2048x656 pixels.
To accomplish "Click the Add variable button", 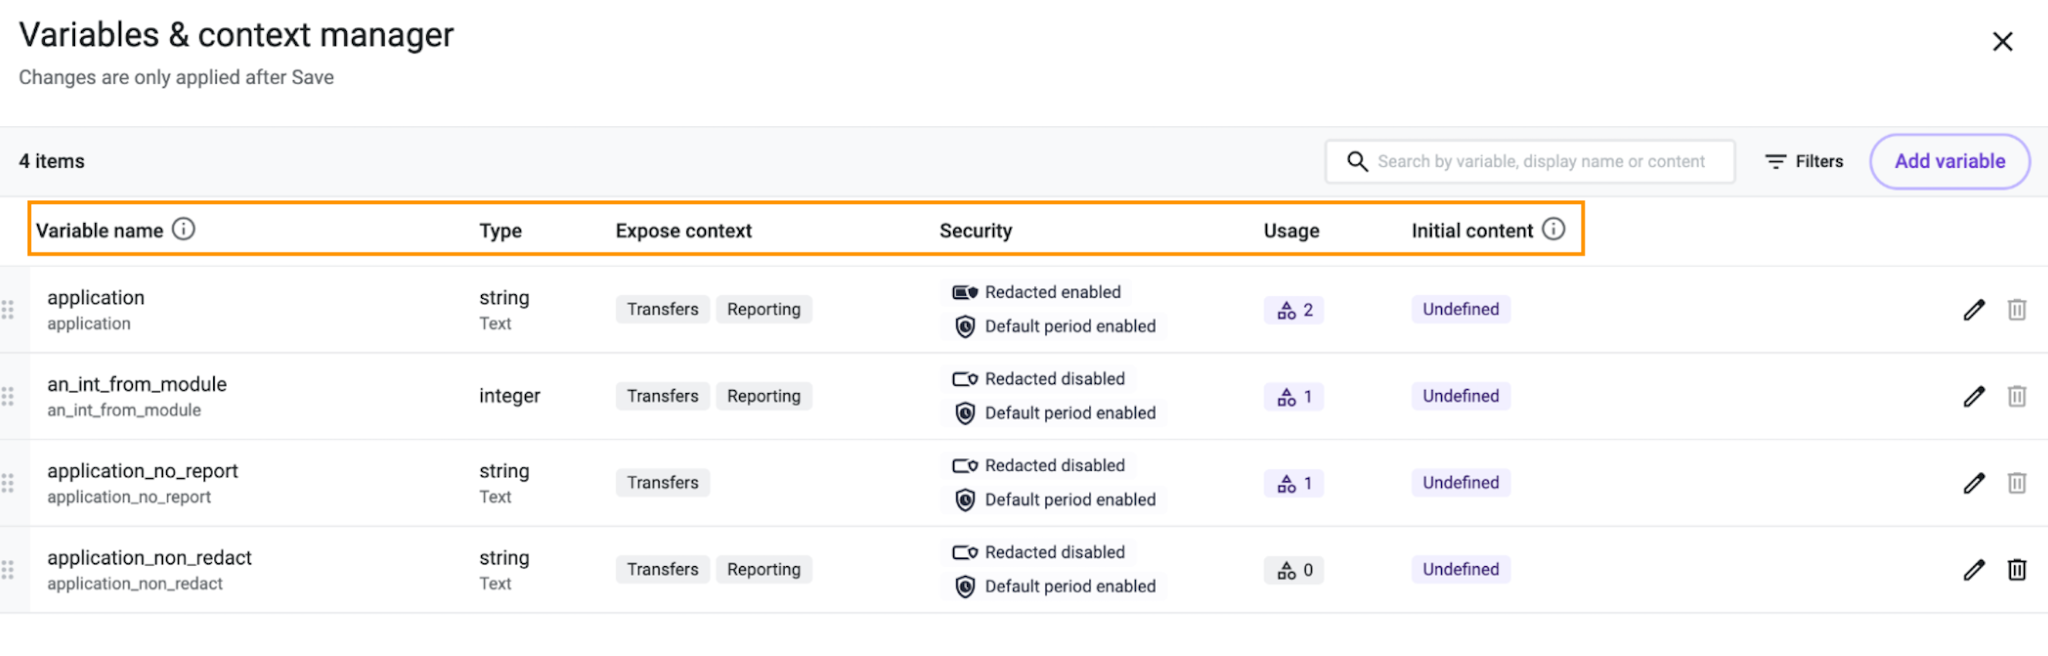I will point(1949,161).
